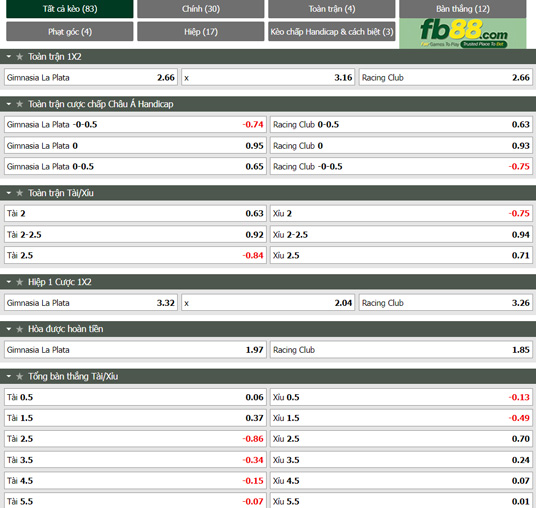
Task: Star the Toàn trận Tài/Xỉu section
Action: coord(19,193)
